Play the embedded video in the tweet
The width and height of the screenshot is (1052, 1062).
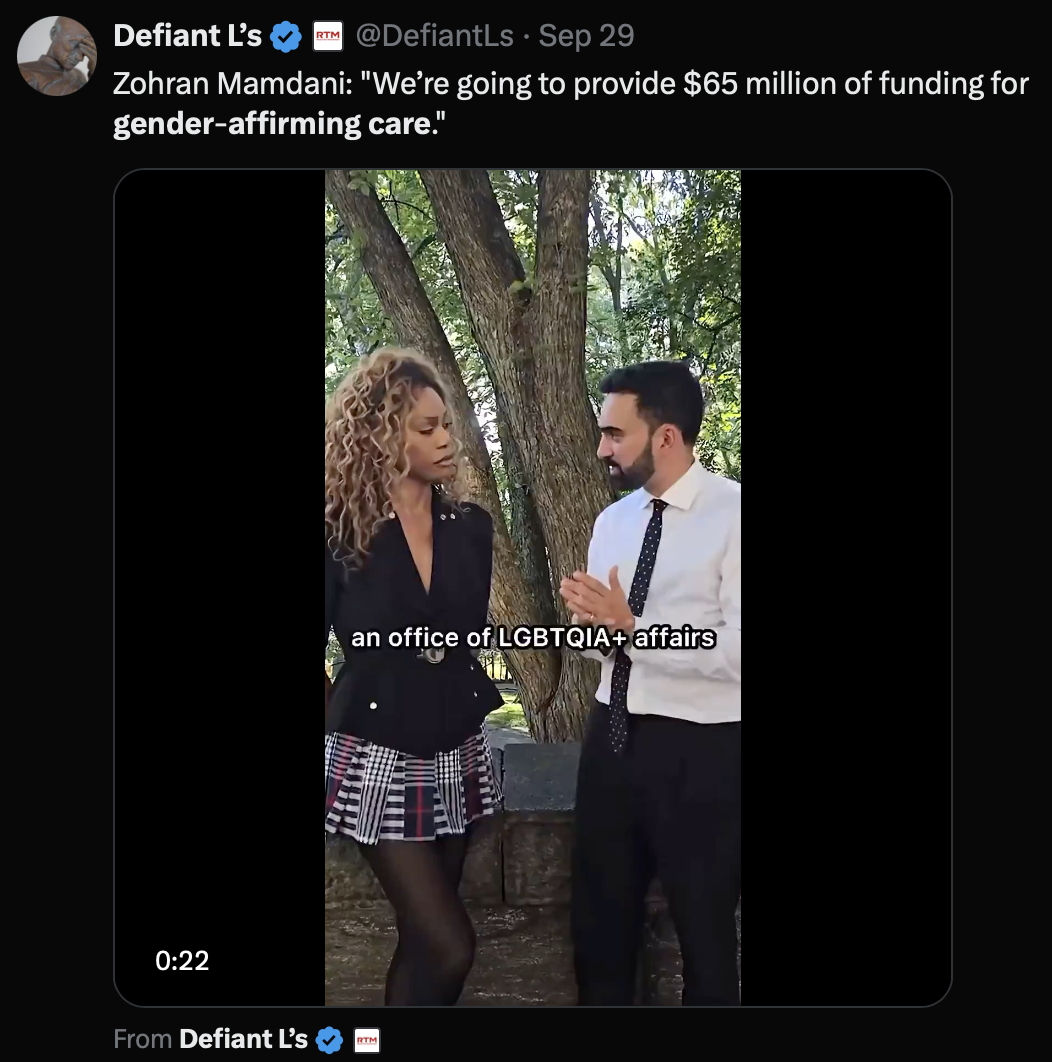[x=532, y=500]
